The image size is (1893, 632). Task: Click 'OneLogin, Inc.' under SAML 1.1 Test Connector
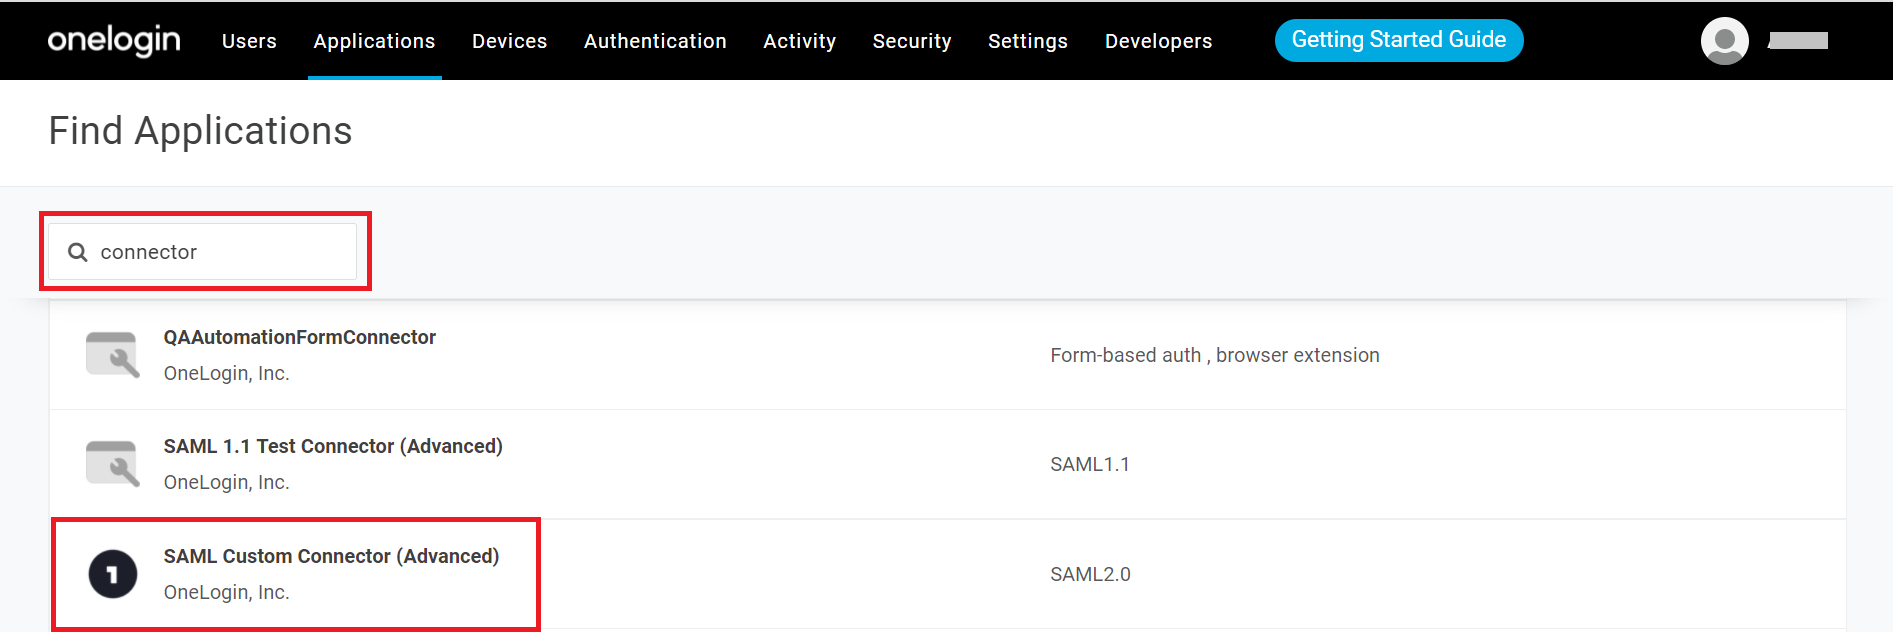click(x=227, y=482)
